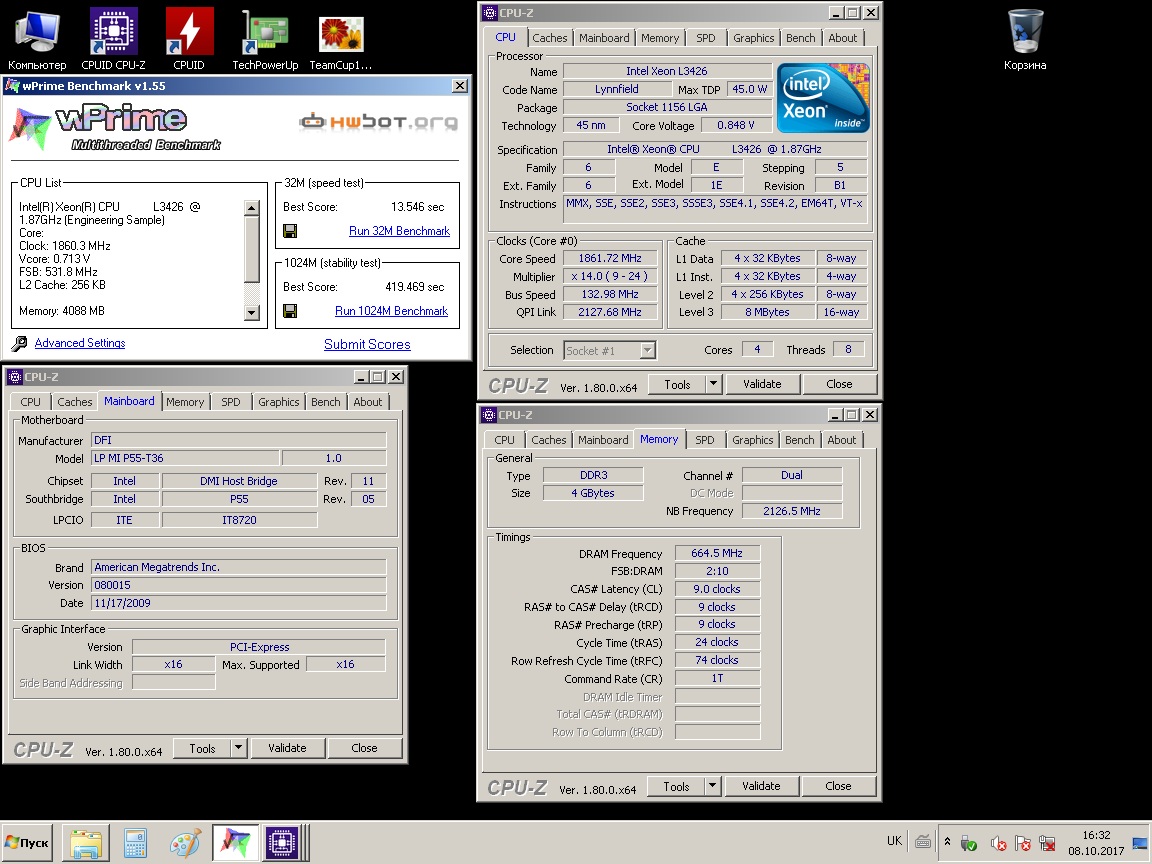Expand Tools arrow in Memory window
Viewport: 1152px width, 864px height.
tap(712, 787)
